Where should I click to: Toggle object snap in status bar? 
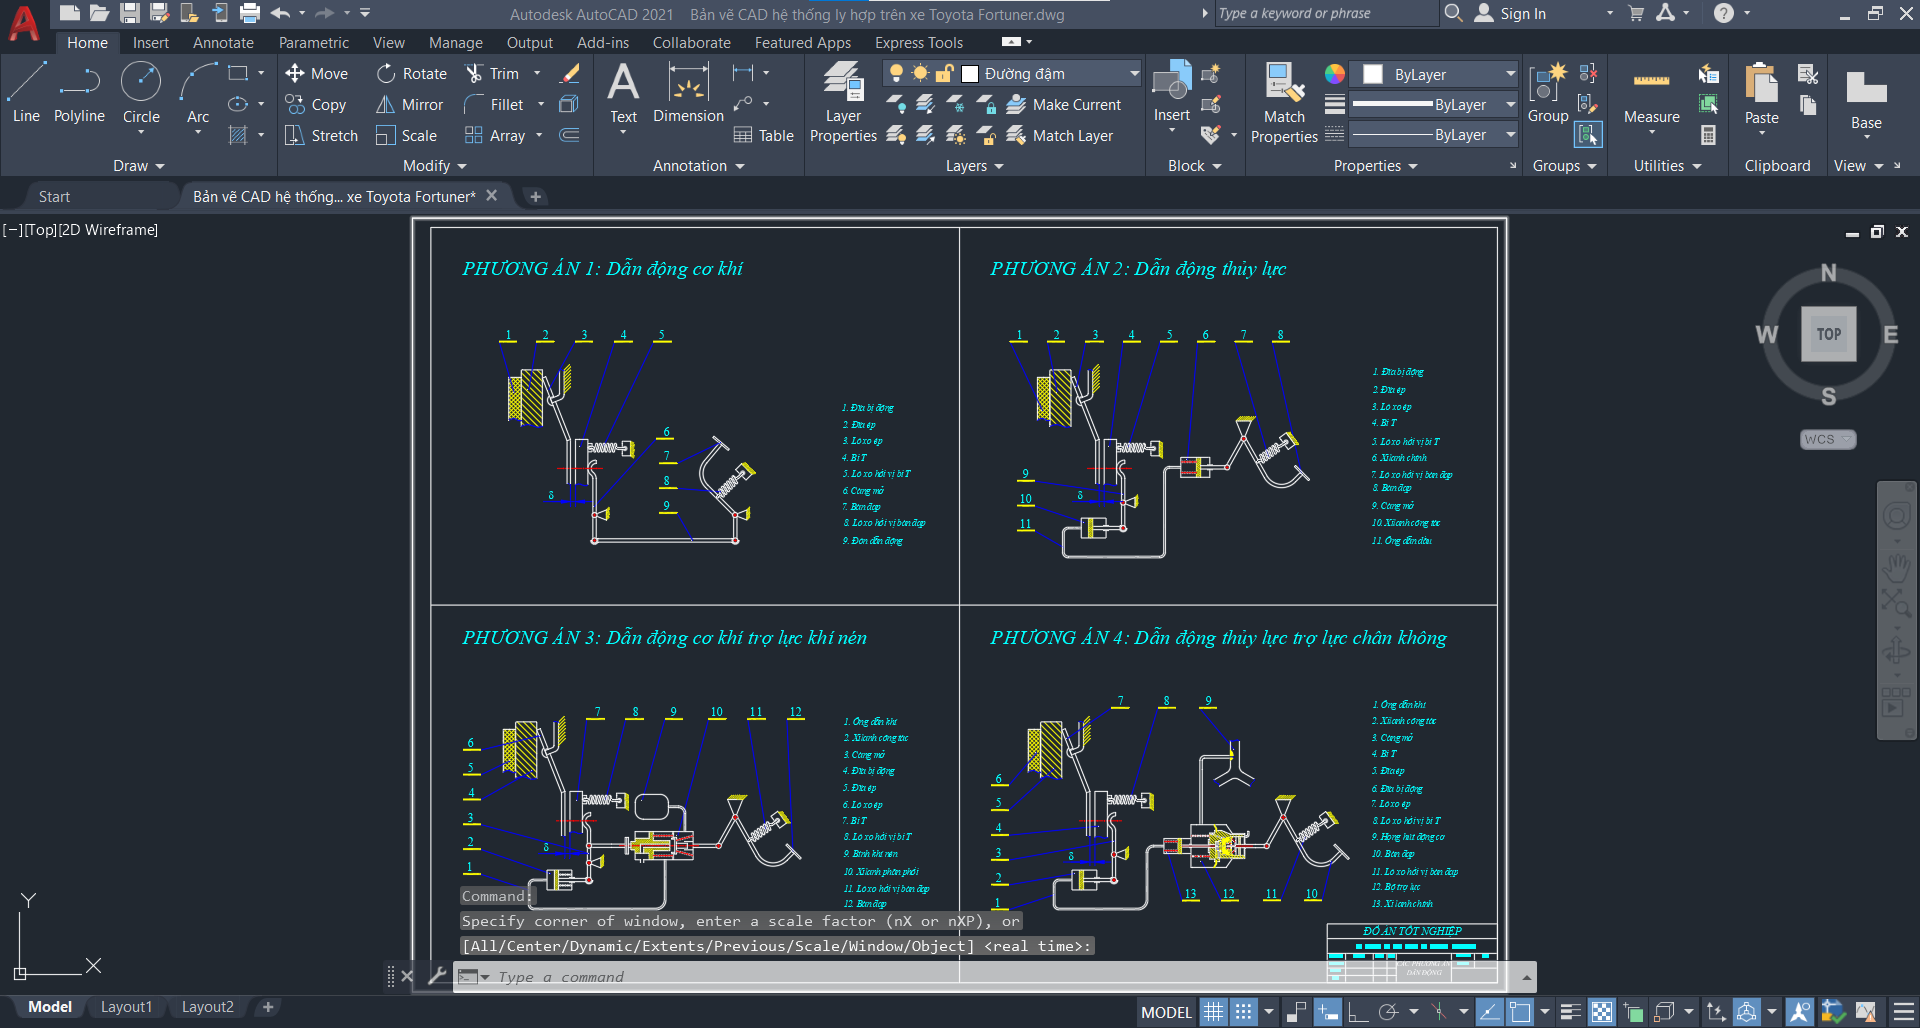[1520, 1012]
